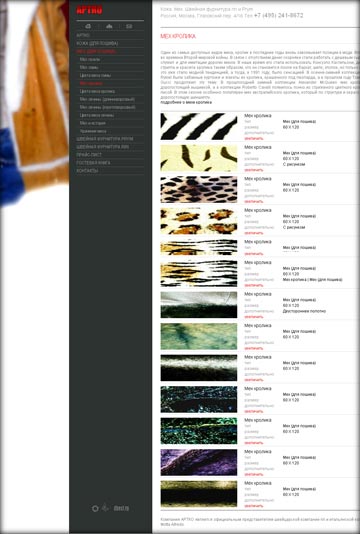The image size is (360, 534).
Task: Click the подробнее о мехе кролика link
Action: [x=186, y=102]
